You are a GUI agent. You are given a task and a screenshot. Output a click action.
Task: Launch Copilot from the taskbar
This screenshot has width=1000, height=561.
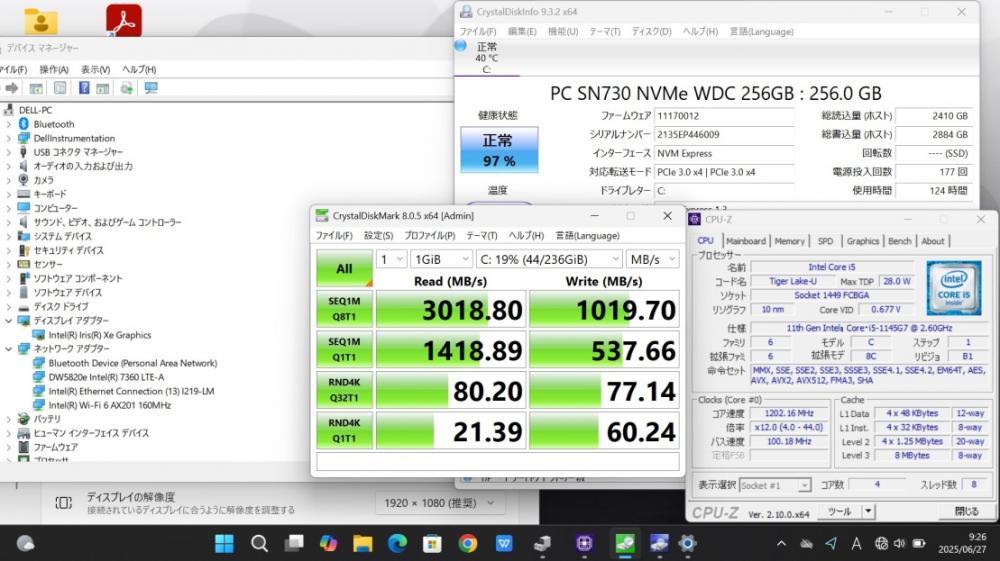(328, 543)
